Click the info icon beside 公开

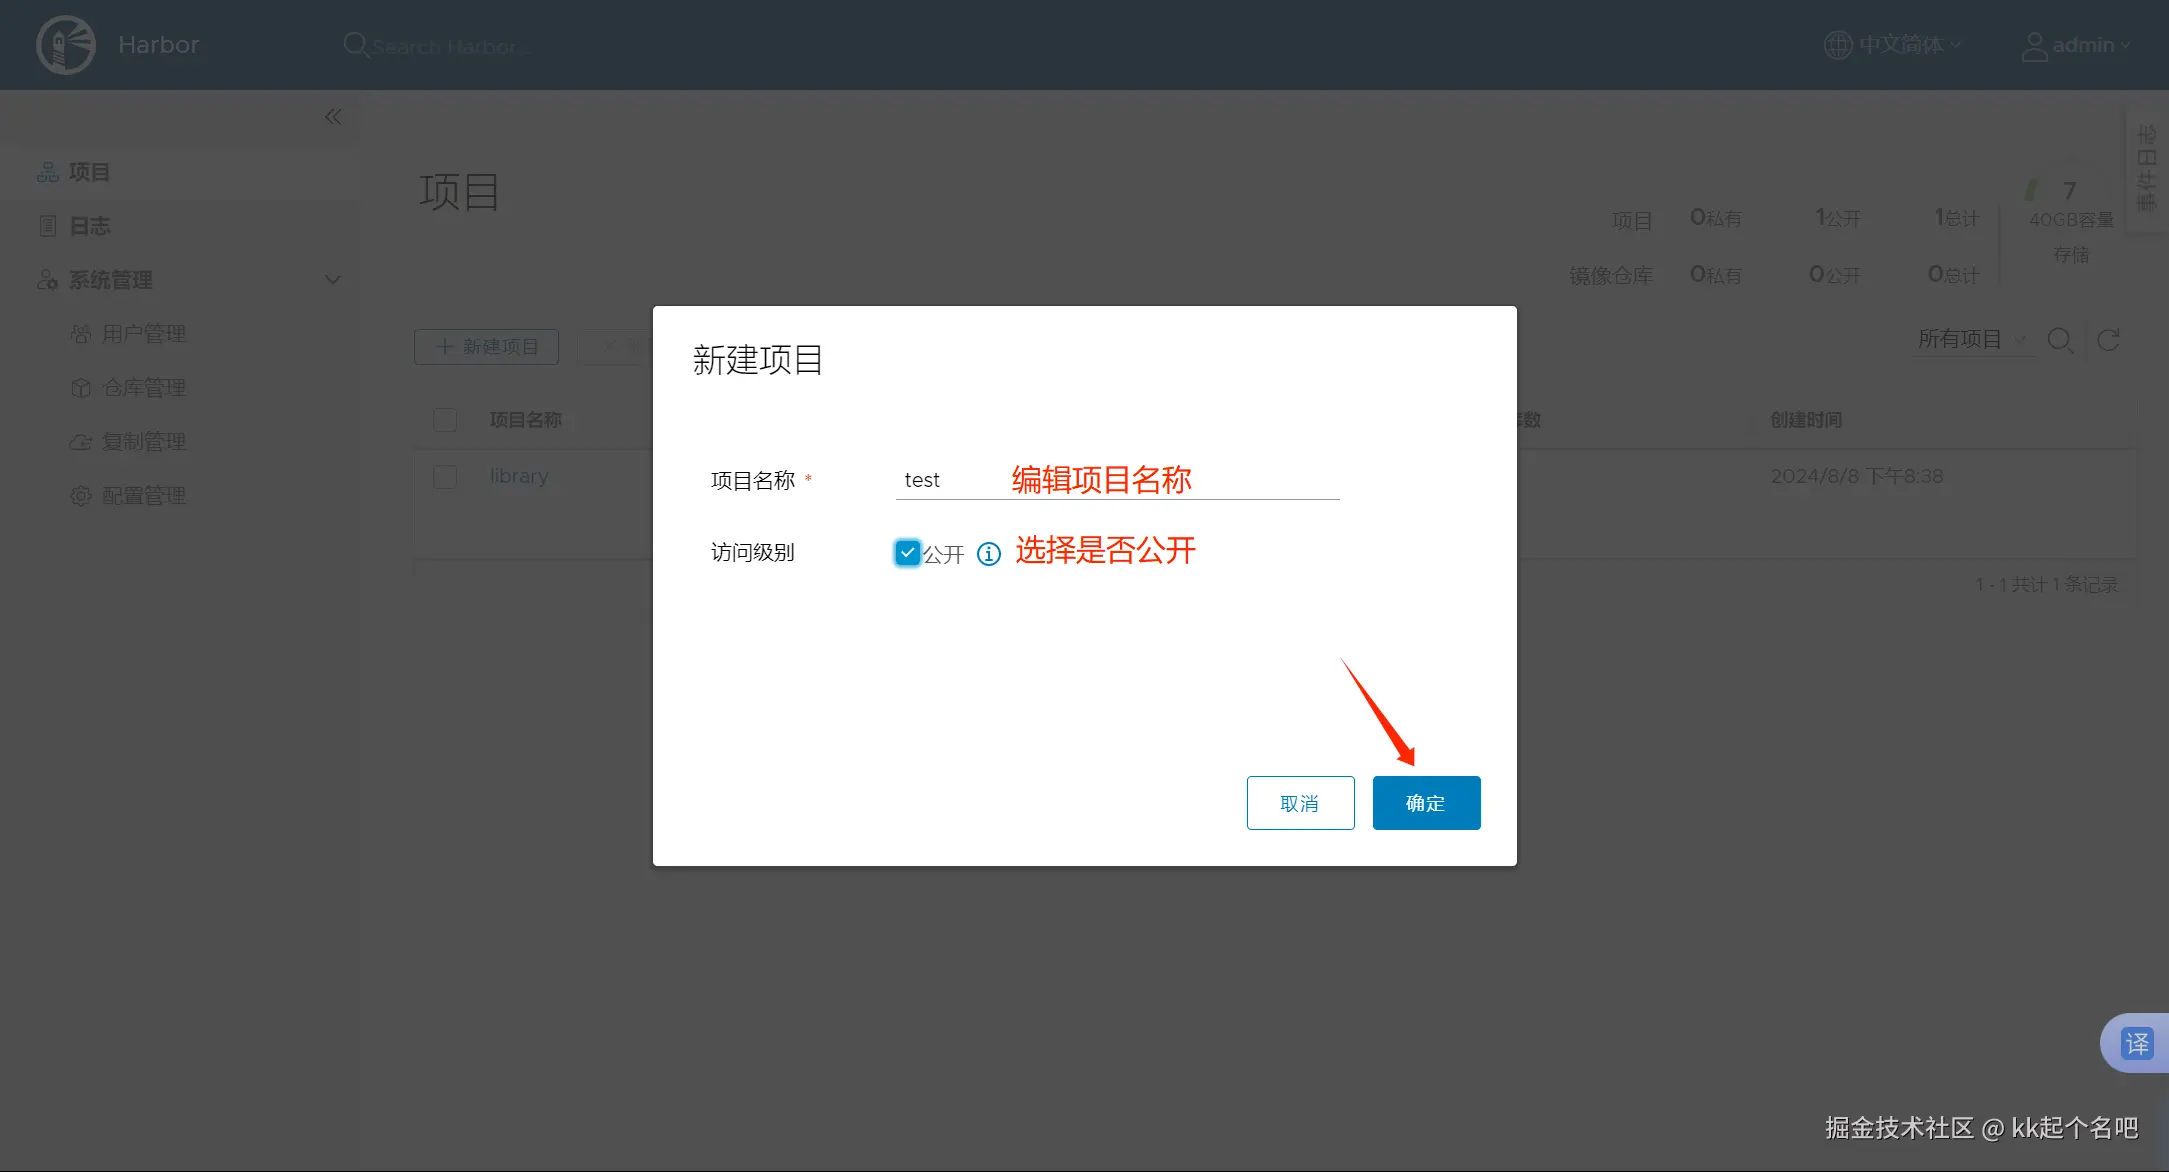tap(988, 554)
